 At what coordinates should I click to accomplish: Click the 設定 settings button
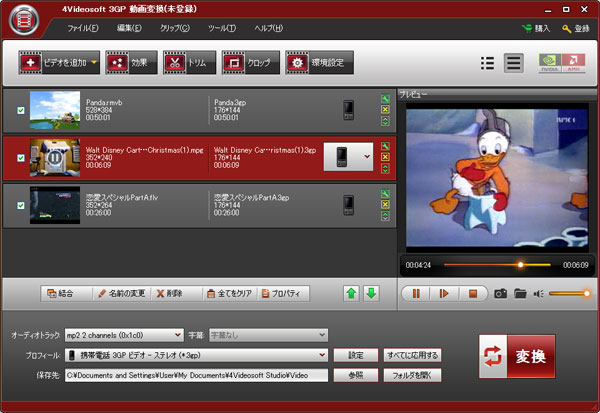(356, 355)
